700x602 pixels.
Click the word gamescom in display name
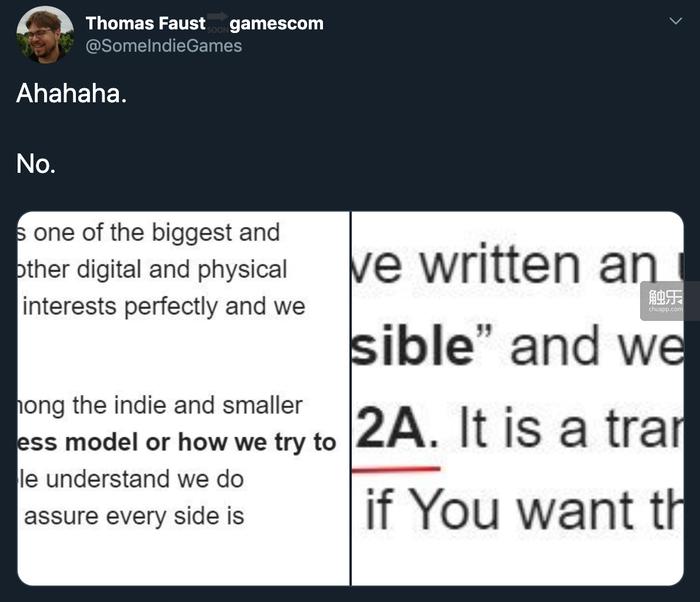pyautogui.click(x=277, y=23)
